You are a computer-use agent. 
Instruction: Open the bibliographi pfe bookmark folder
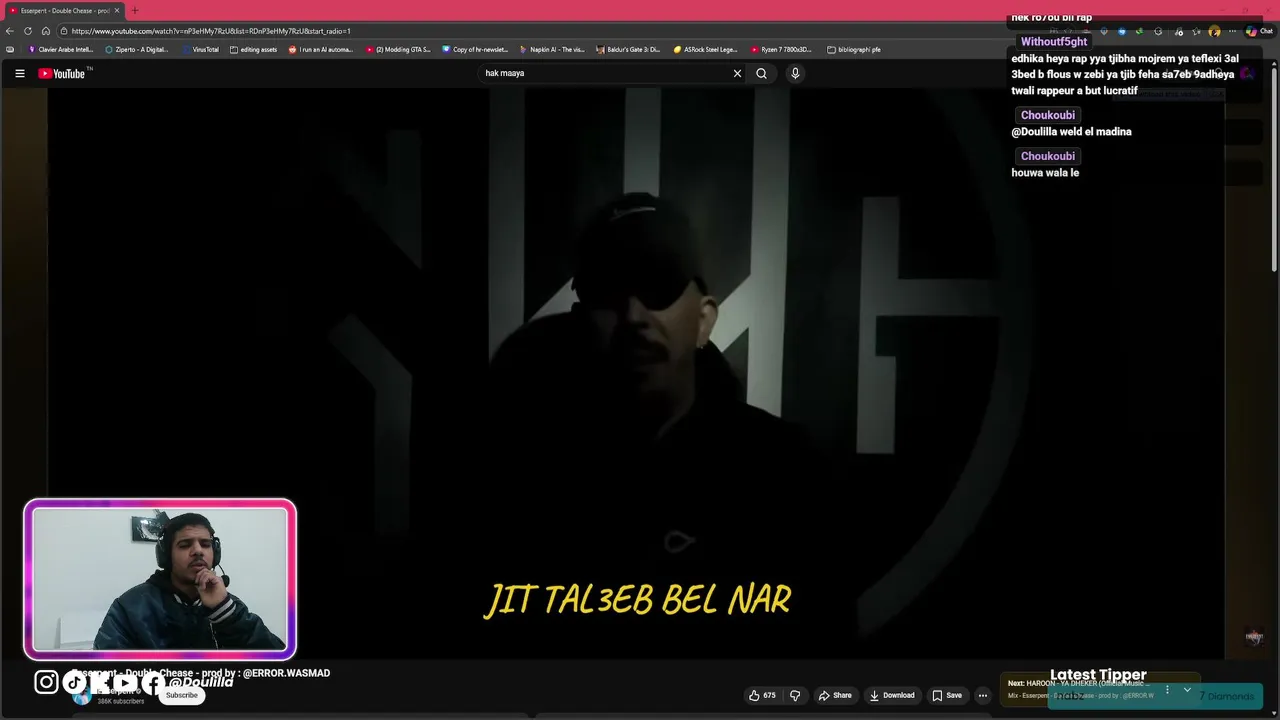(x=854, y=49)
